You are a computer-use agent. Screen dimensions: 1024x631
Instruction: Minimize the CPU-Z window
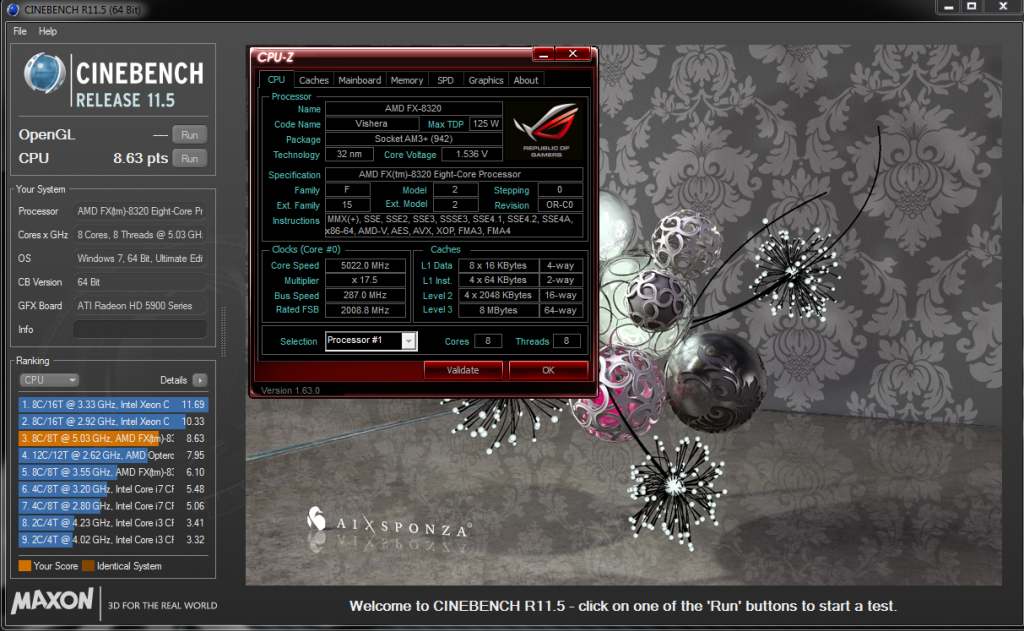pos(543,54)
